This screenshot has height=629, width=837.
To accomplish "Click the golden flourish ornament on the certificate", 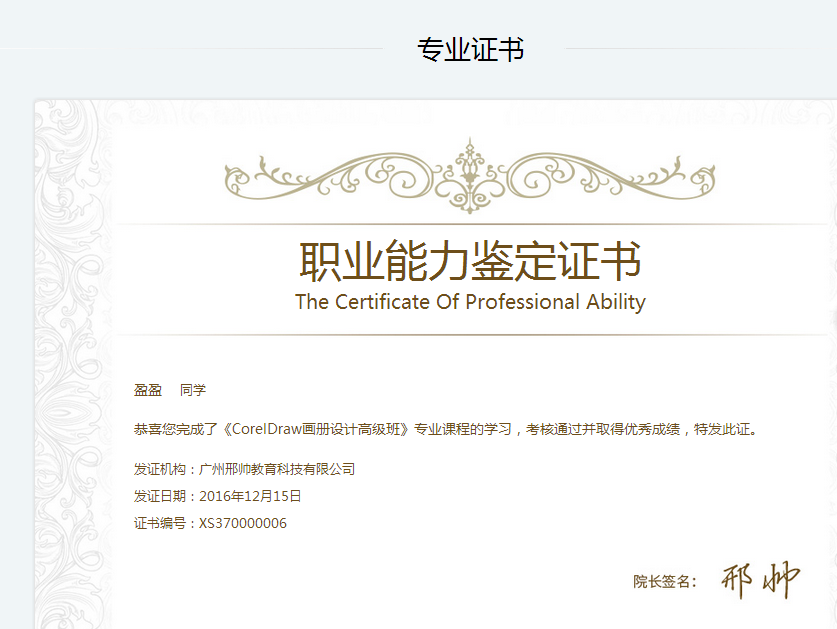I will coord(469,175).
